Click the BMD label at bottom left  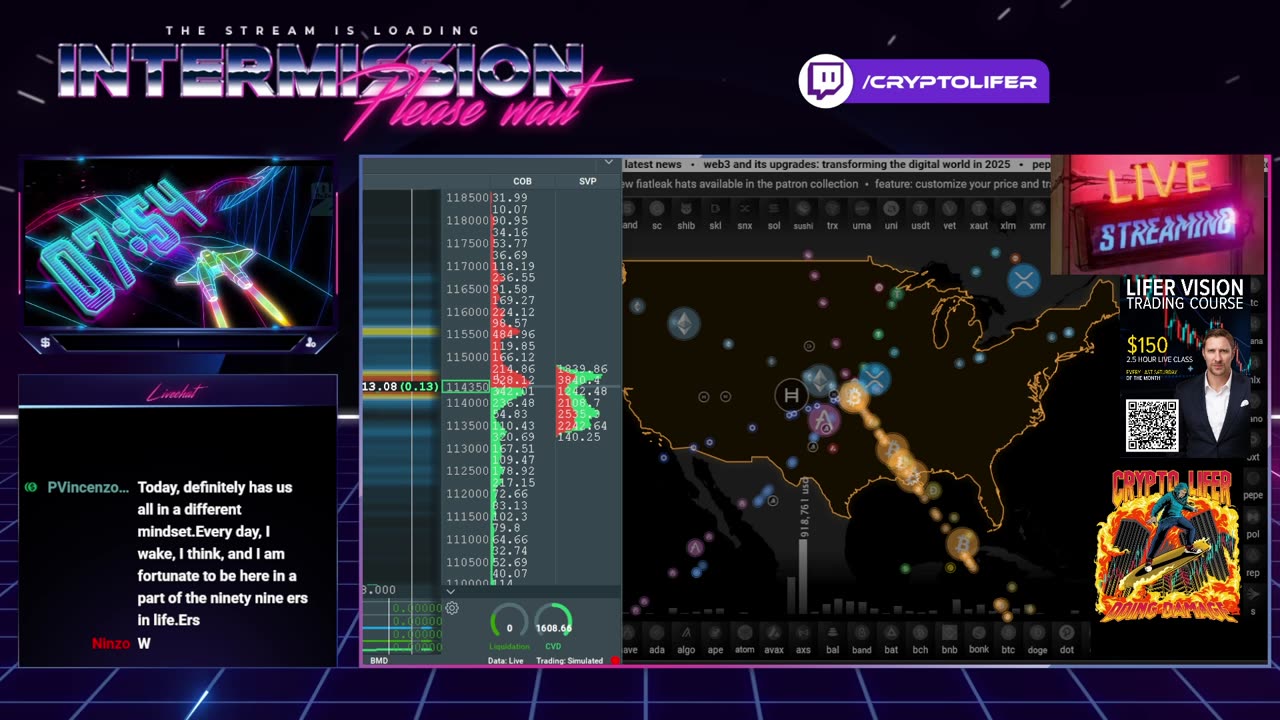point(379,661)
